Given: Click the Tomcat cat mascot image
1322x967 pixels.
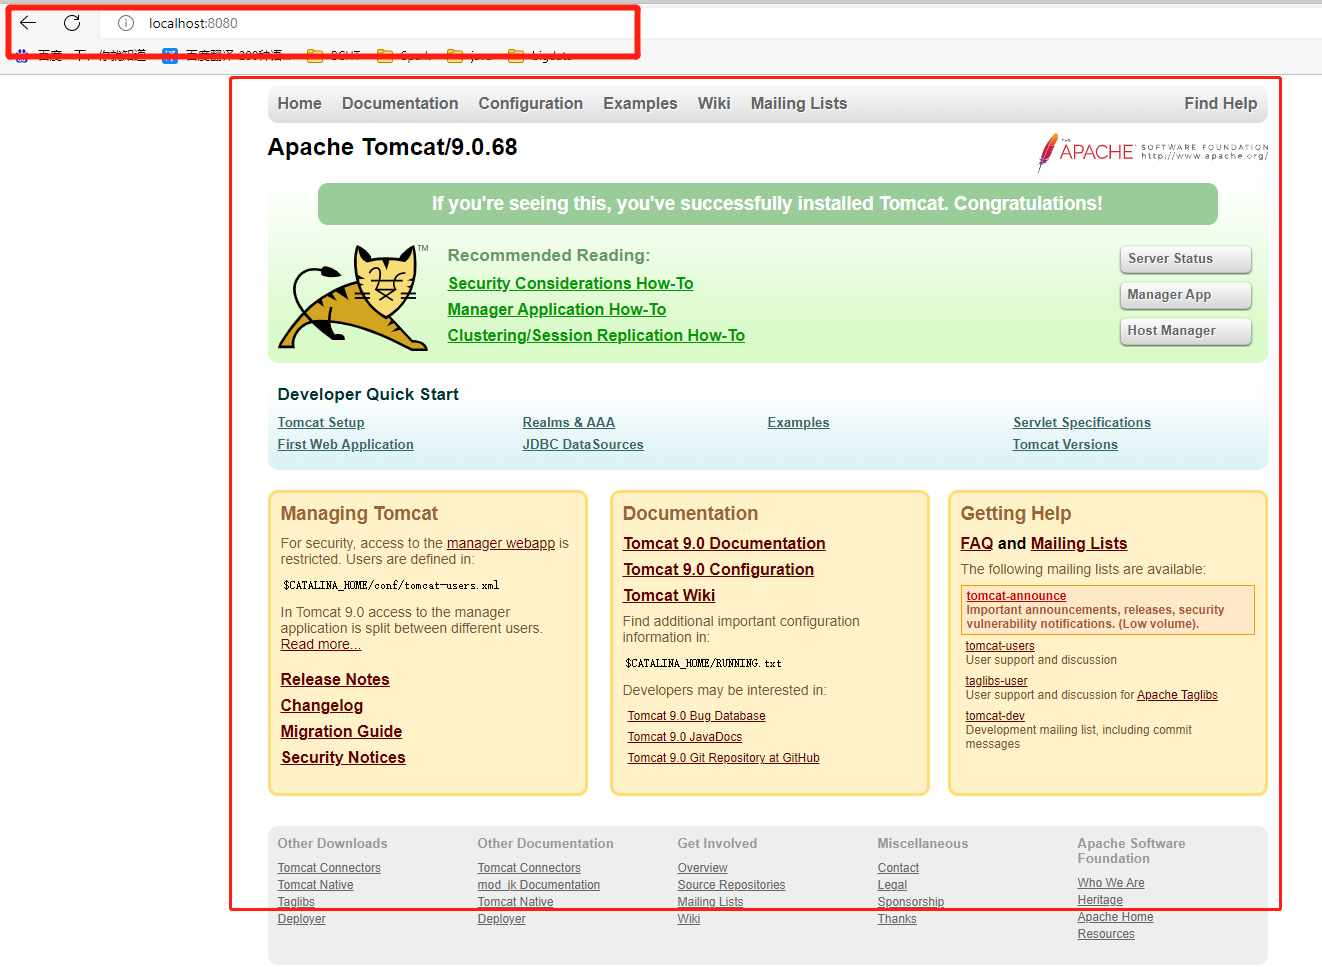Looking at the screenshot, I should click(353, 297).
